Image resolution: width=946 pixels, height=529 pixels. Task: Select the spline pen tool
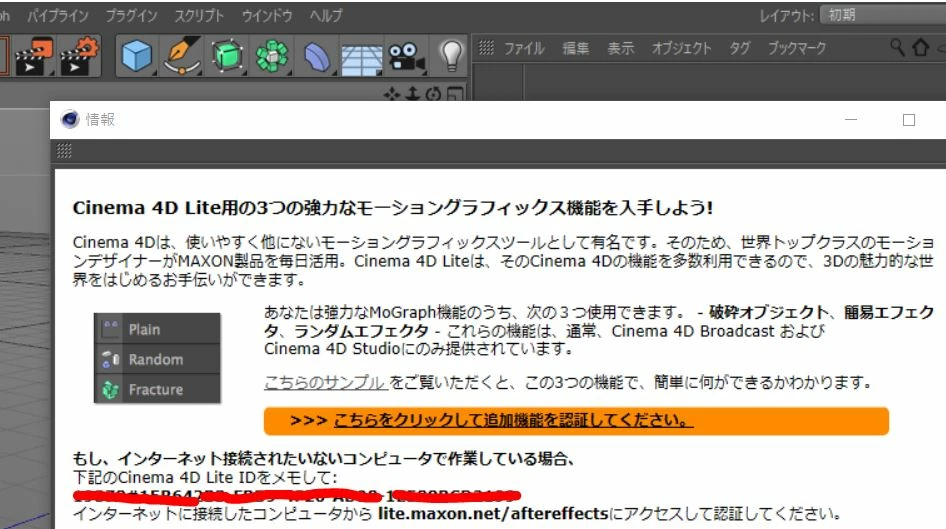coord(182,55)
